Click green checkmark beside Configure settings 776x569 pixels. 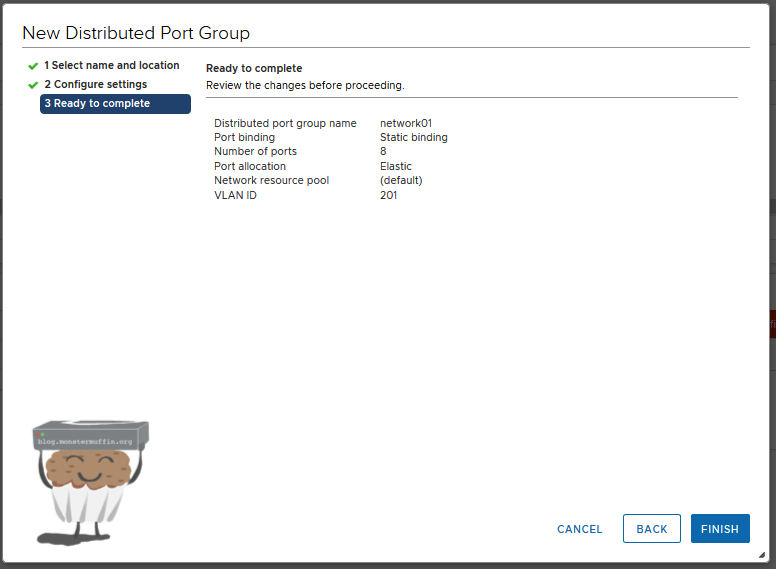(x=33, y=85)
